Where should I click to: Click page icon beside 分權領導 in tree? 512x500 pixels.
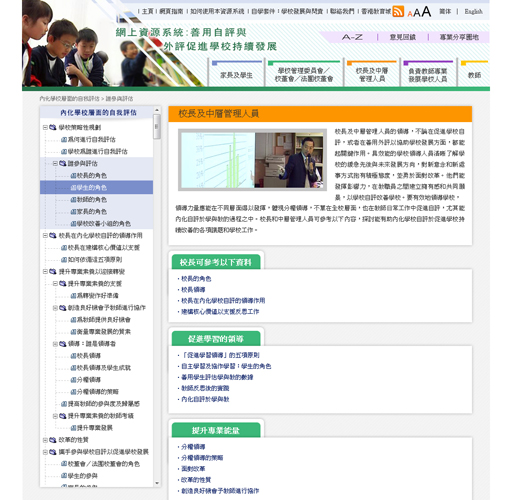(x=74, y=380)
